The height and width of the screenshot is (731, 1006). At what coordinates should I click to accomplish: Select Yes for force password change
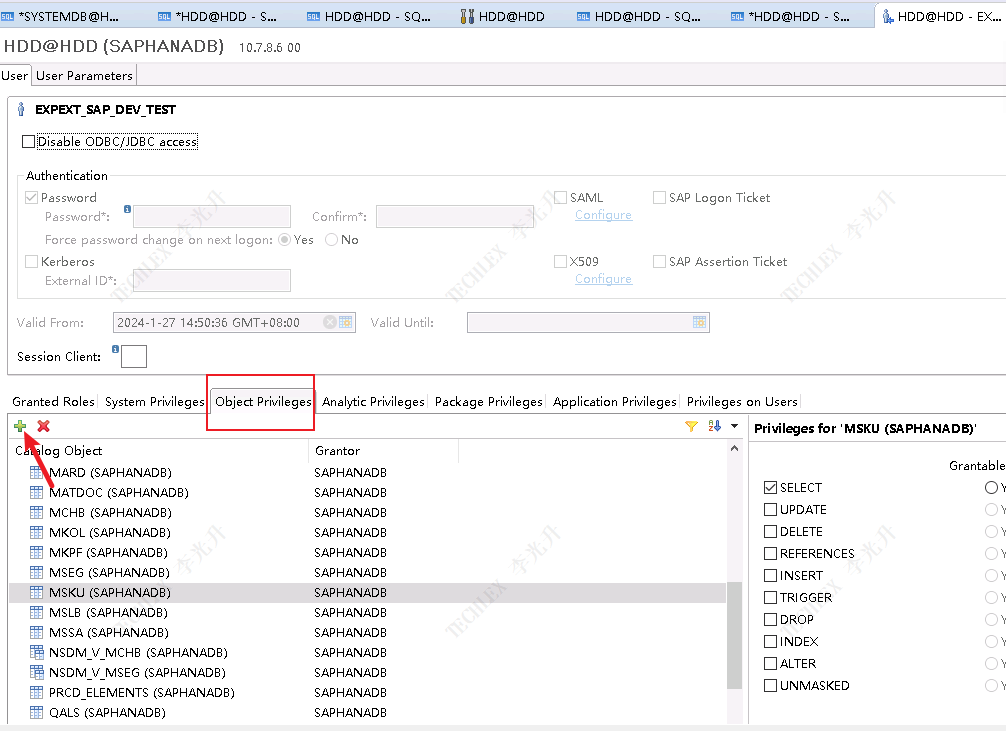click(284, 239)
